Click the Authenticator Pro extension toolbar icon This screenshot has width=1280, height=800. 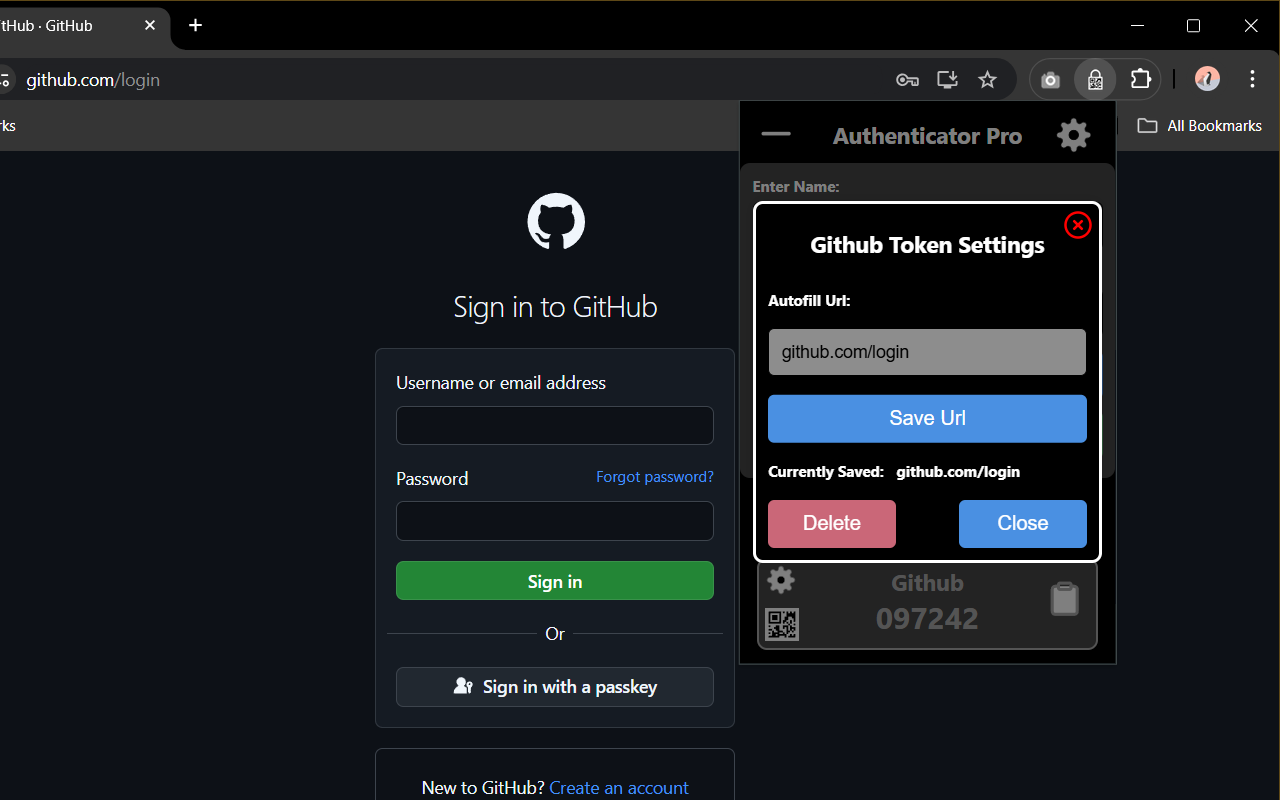point(1095,79)
